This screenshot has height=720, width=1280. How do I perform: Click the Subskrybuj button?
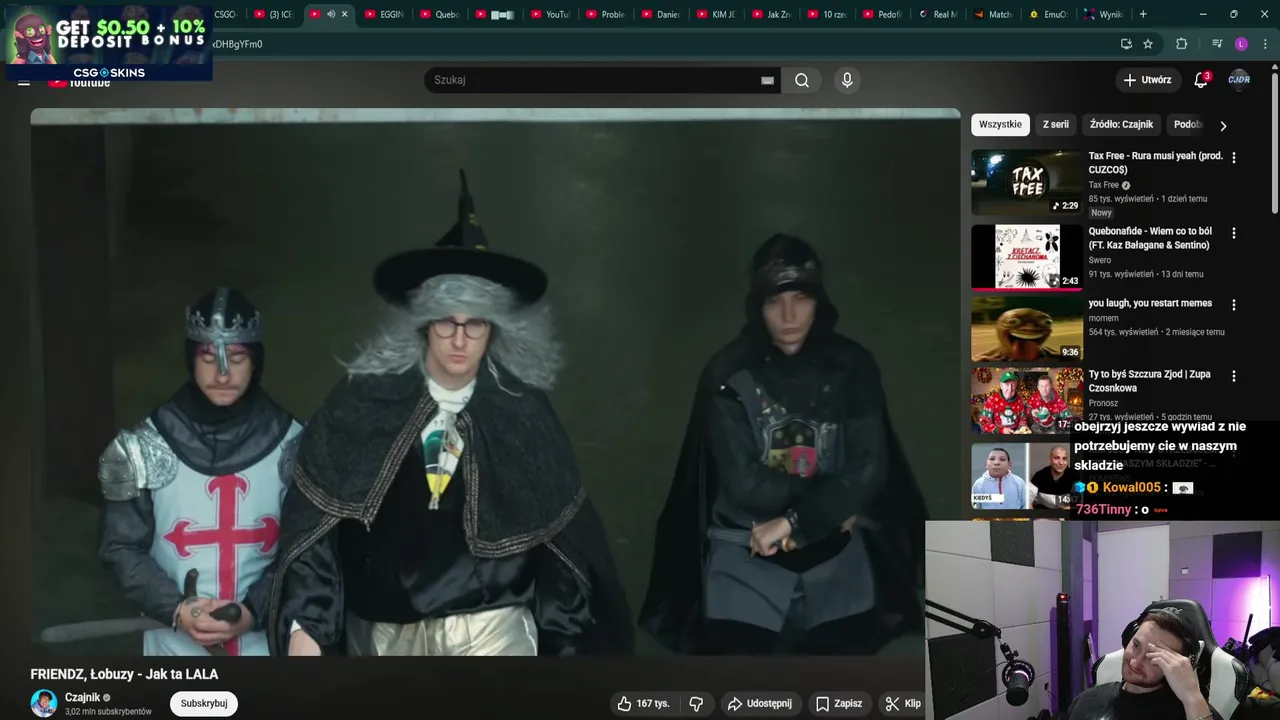click(x=204, y=703)
